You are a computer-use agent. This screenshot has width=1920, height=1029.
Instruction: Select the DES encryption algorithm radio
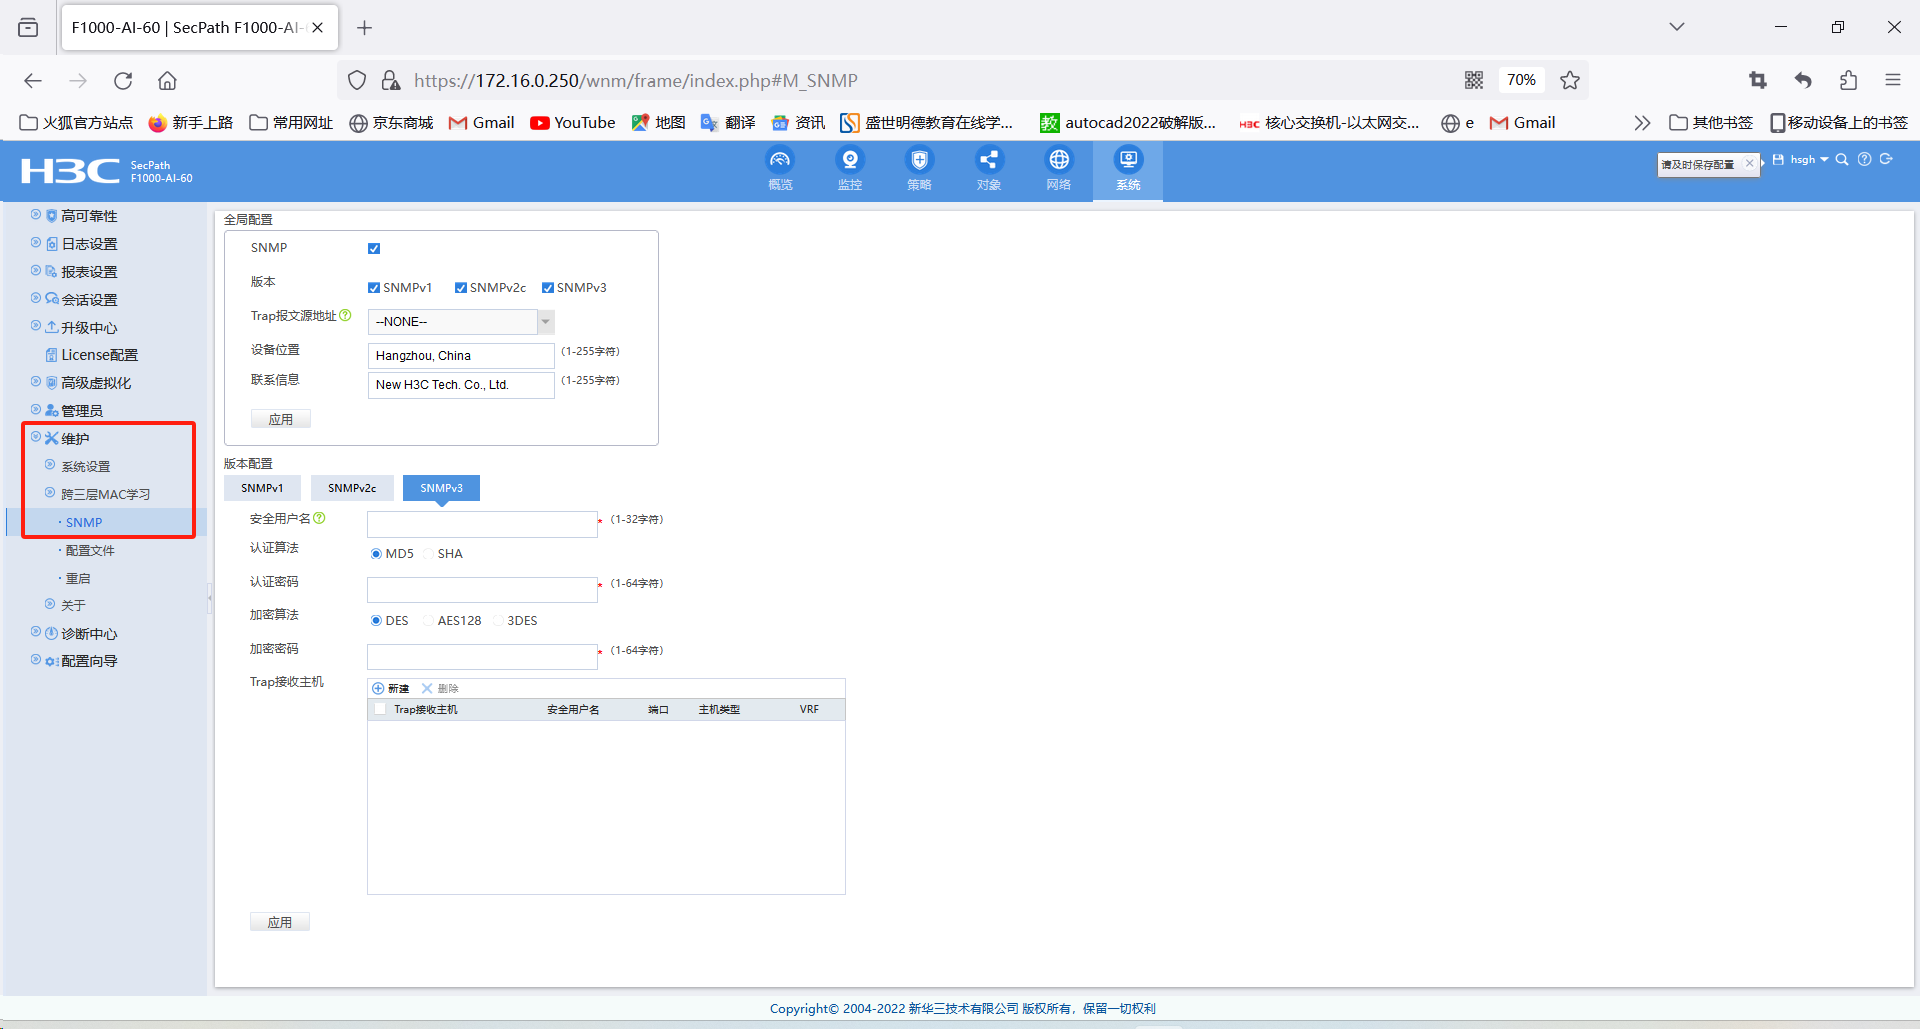click(376, 621)
